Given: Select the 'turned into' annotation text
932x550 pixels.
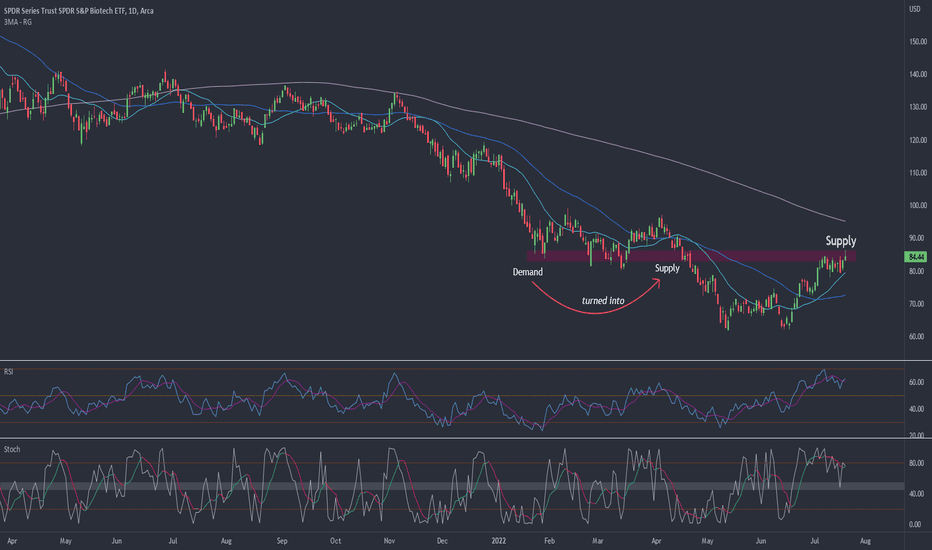Looking at the screenshot, I should click(x=603, y=301).
